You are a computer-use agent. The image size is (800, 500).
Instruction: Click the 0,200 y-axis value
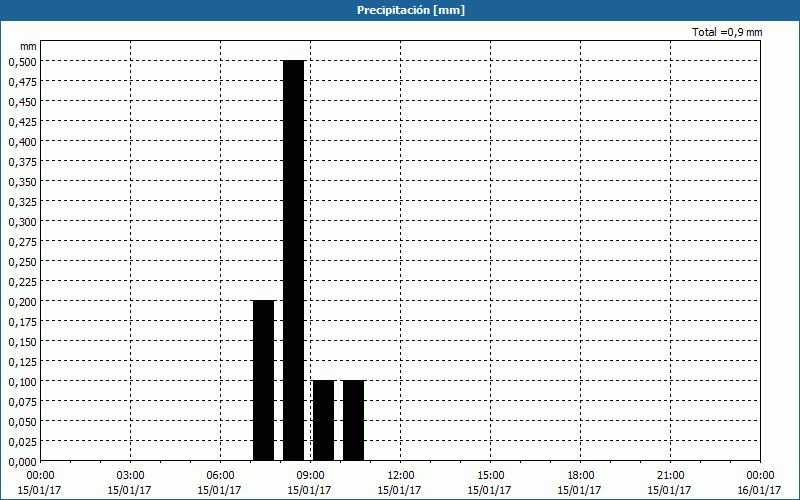click(22, 302)
